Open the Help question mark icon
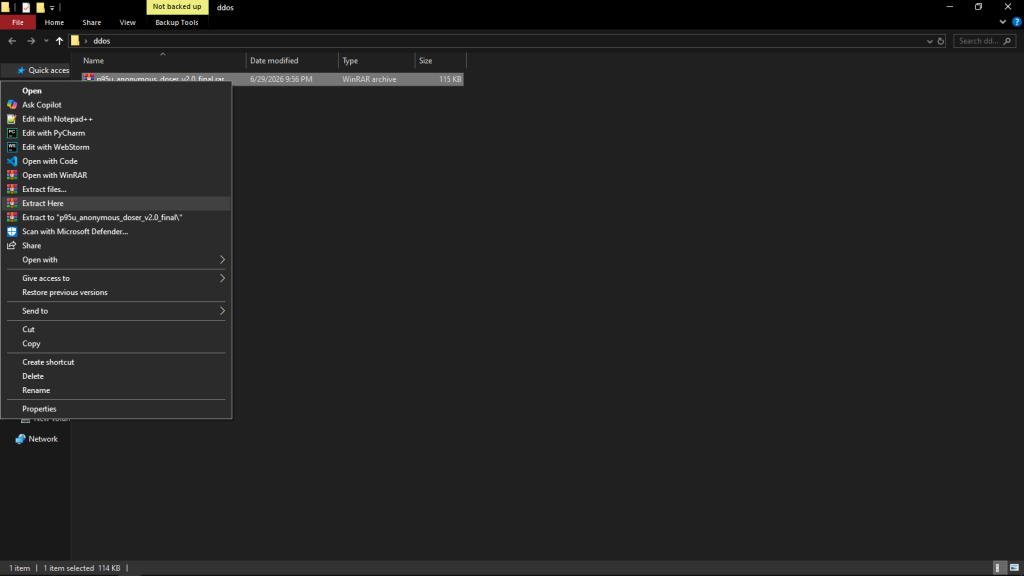1024x576 pixels. pyautogui.click(x=1016, y=22)
